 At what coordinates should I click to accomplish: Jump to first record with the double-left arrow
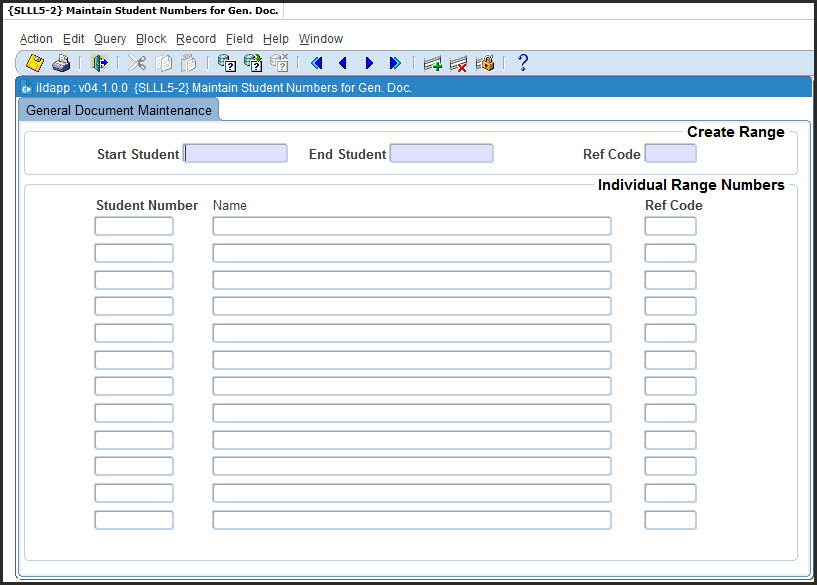click(316, 63)
